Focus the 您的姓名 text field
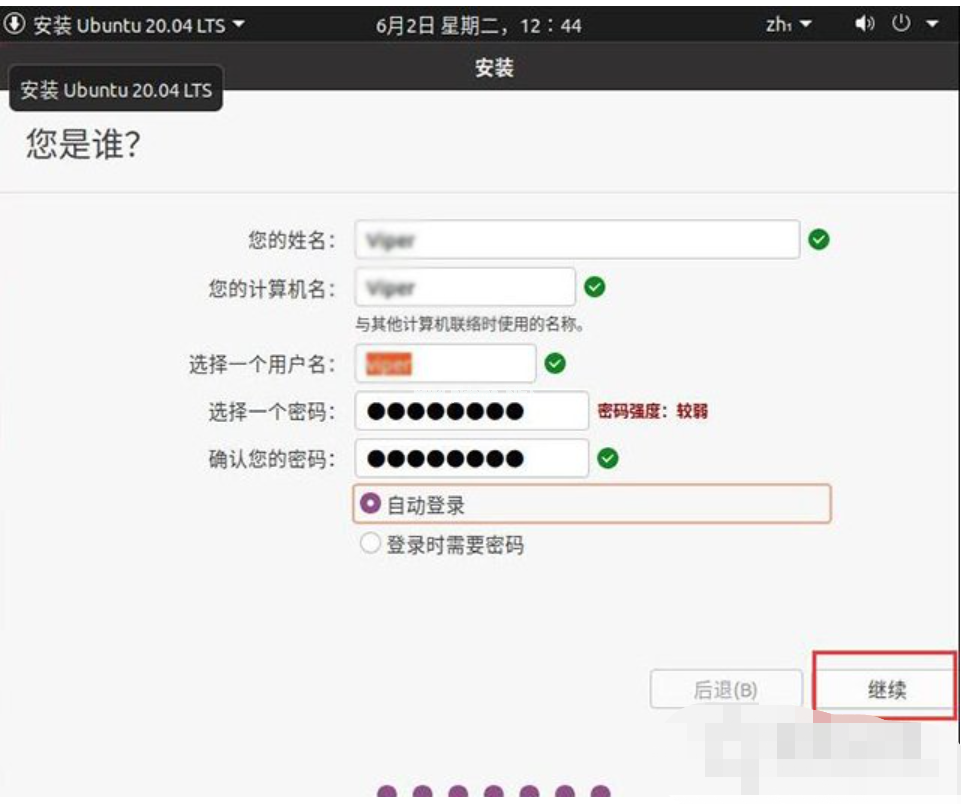Image resolution: width=961 pixels, height=804 pixels. pyautogui.click(x=577, y=240)
